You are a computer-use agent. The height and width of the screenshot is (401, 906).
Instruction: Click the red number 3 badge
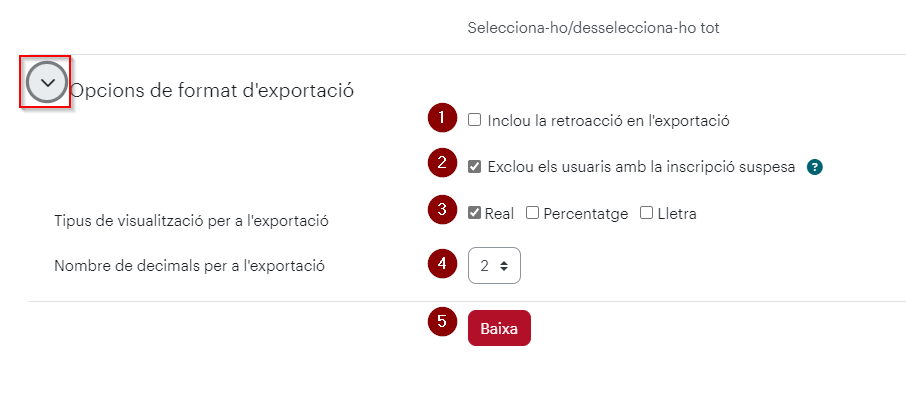[x=442, y=209]
